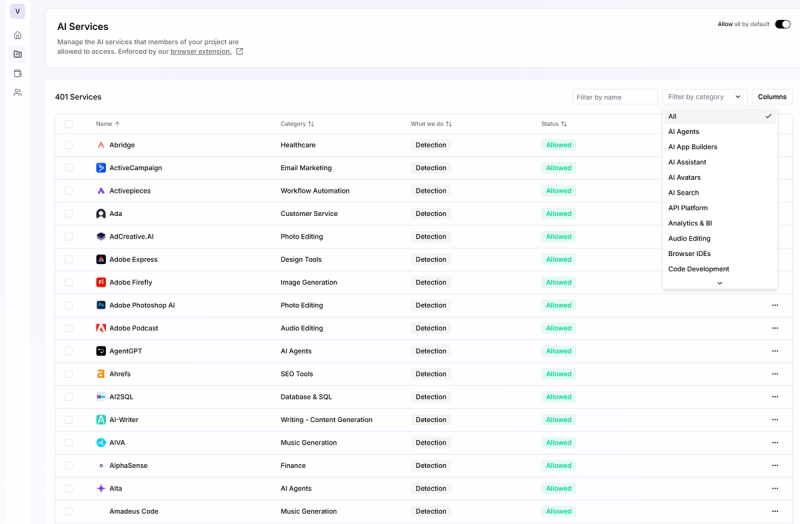The image size is (800, 524).
Task: Open the members icon in sidebar
Action: click(17, 92)
